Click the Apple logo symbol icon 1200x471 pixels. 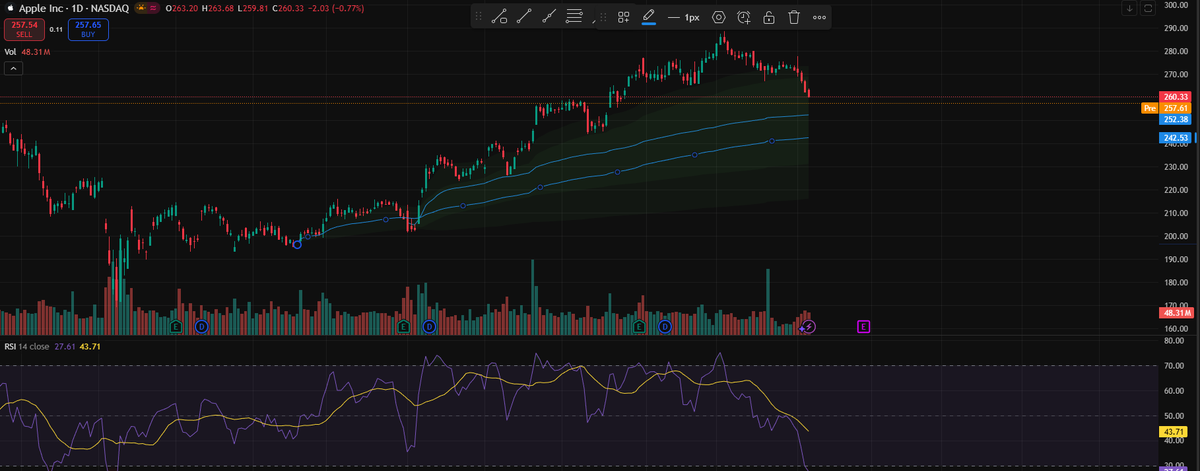9,8
